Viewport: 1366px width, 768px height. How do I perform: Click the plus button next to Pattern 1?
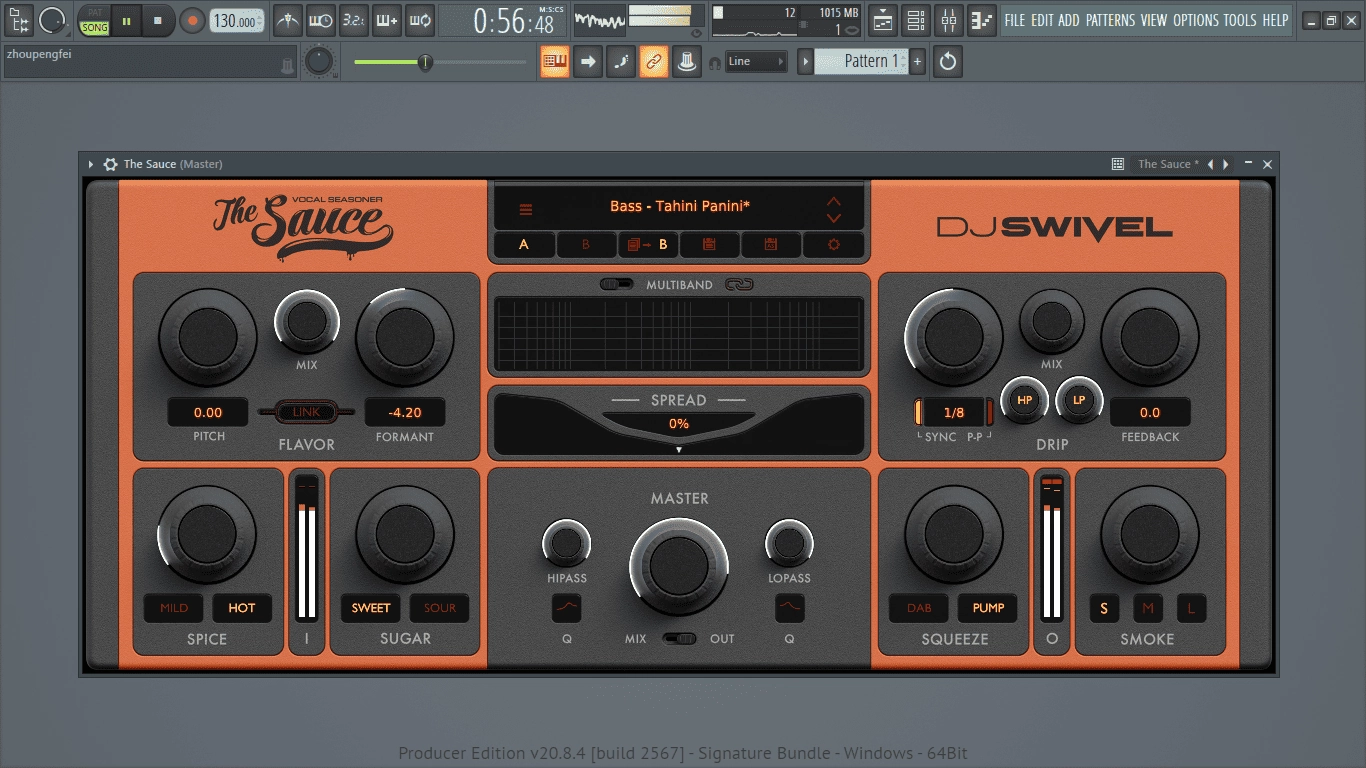(x=918, y=62)
